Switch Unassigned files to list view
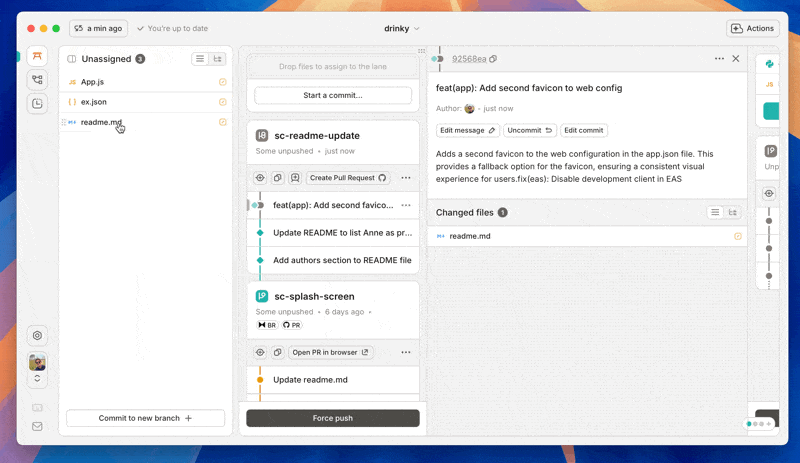800x463 pixels. click(x=201, y=59)
